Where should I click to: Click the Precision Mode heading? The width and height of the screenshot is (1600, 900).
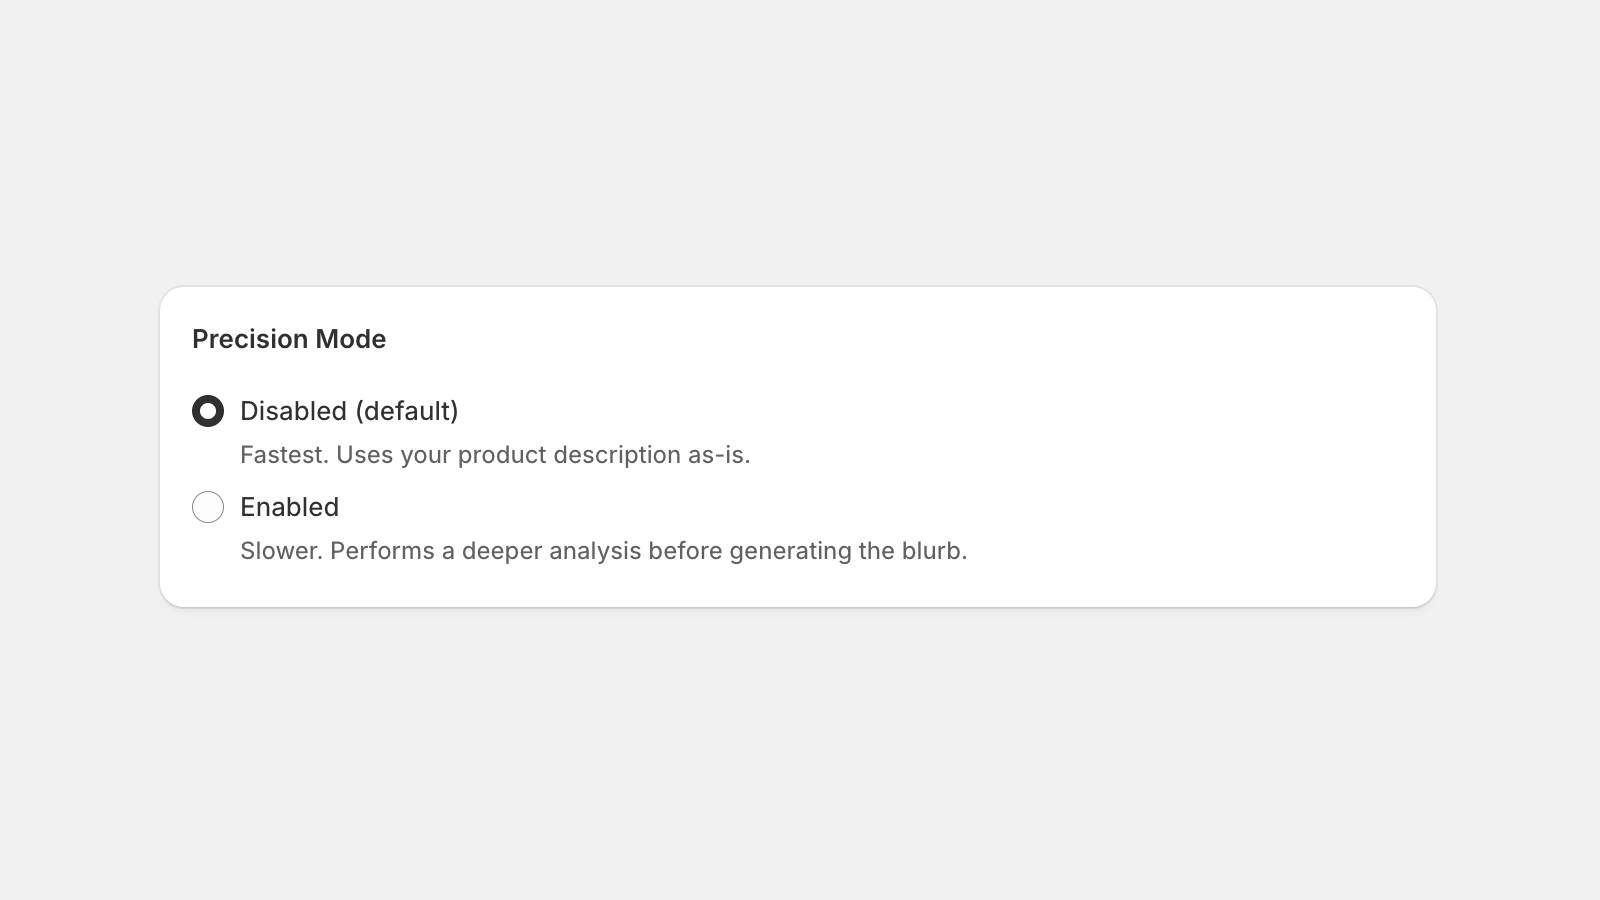[289, 339]
